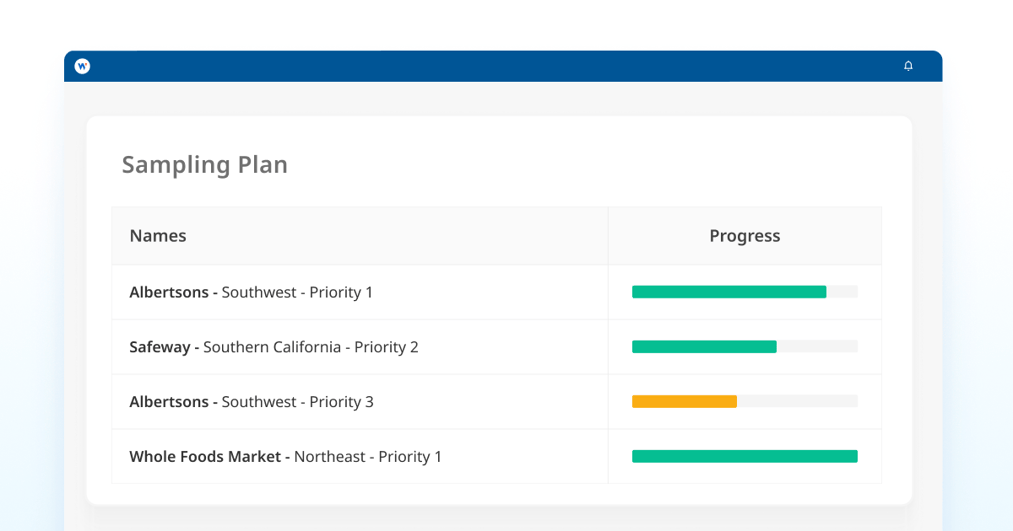Click the notification bell icon
This screenshot has width=1013, height=531.
coord(908,66)
